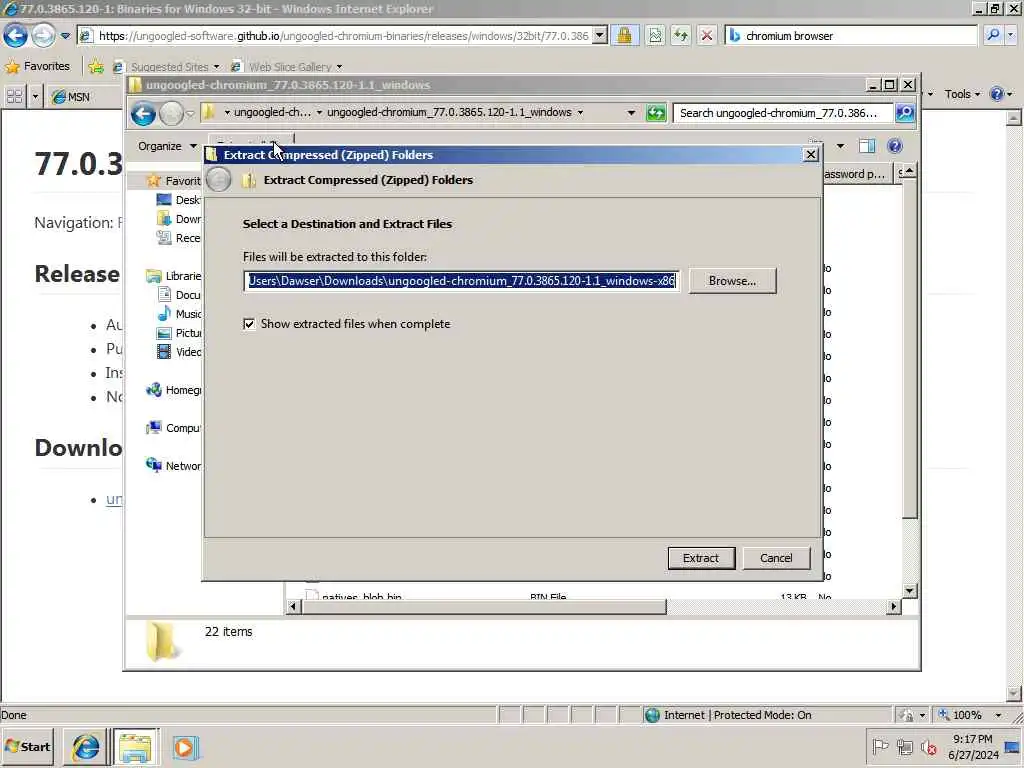Click the Action Center flag tray icon
Image resolution: width=1024 pixels, height=768 pixels.
click(x=880, y=746)
